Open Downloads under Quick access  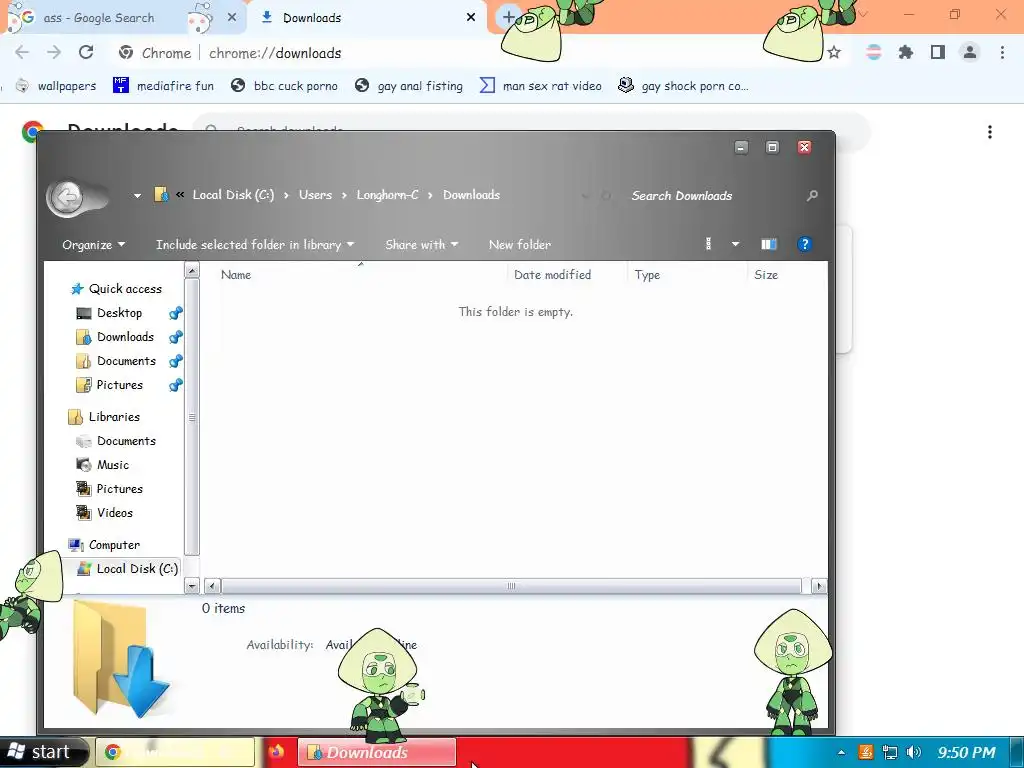click(x=115, y=337)
